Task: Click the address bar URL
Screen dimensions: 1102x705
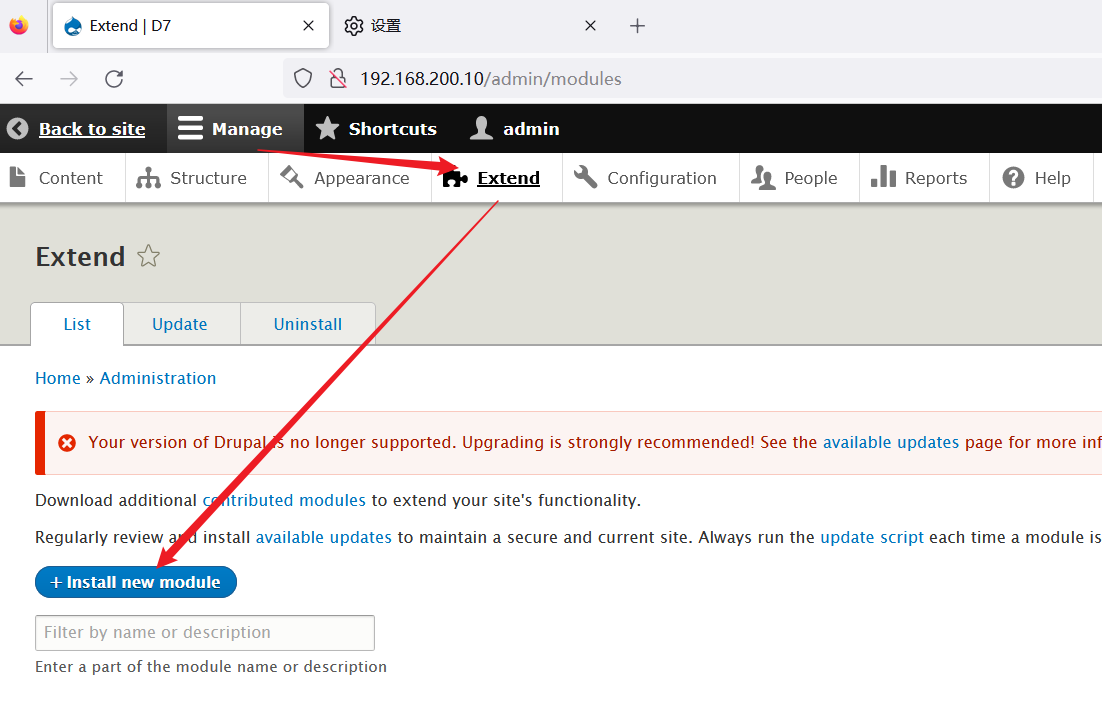Action: 491,79
